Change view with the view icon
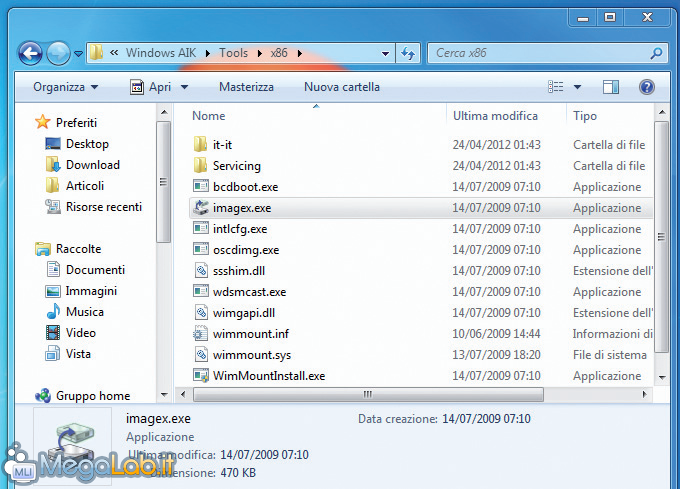This screenshot has height=489, width=680. (x=556, y=87)
